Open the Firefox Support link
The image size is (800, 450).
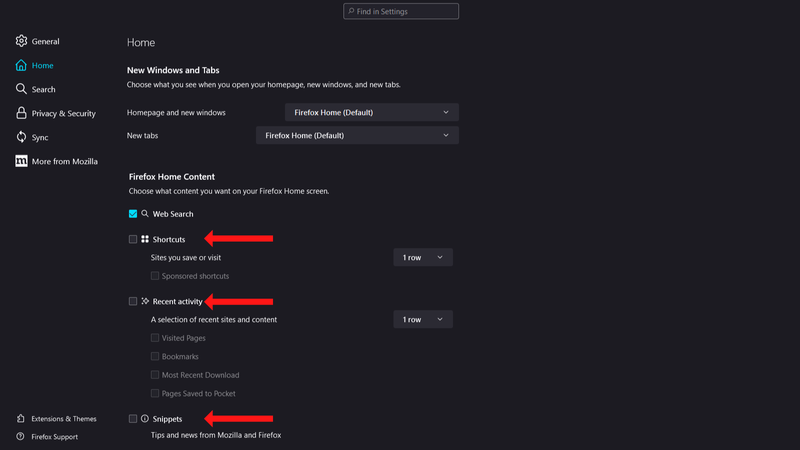pyautogui.click(x=54, y=437)
